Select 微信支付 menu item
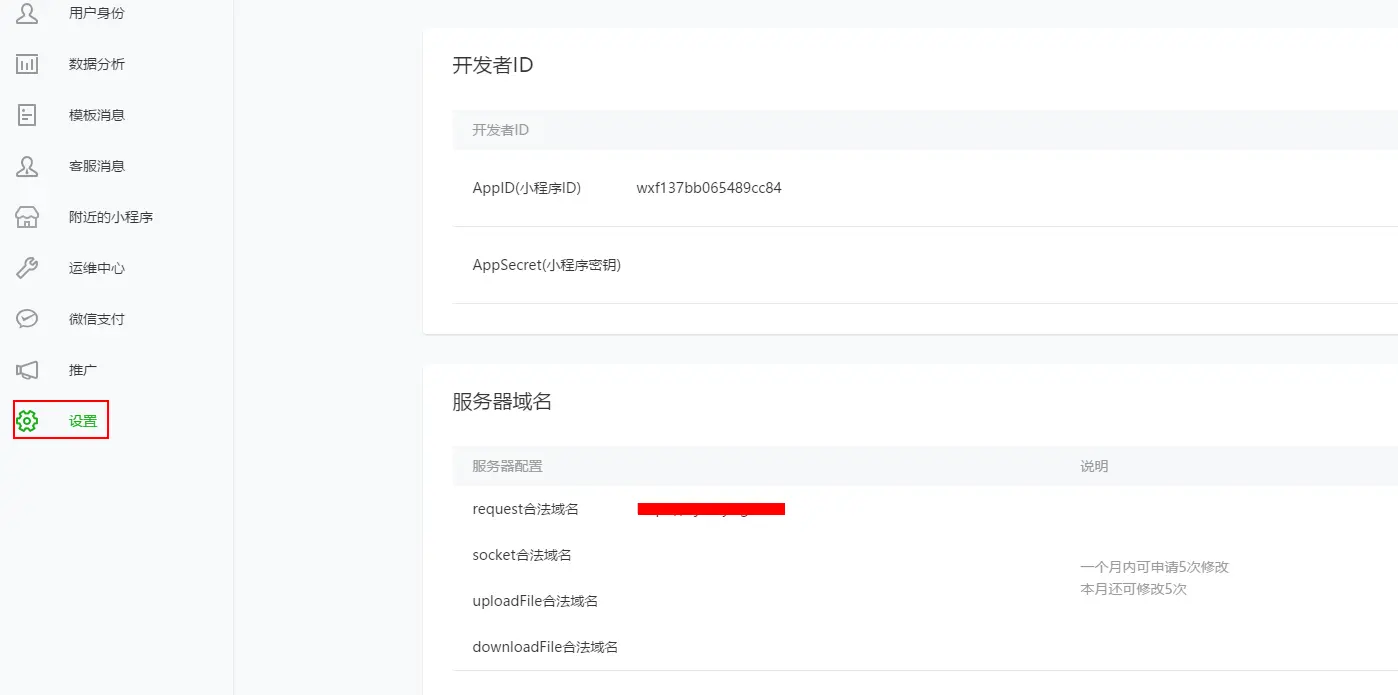Image resolution: width=1398 pixels, height=695 pixels. [x=97, y=319]
